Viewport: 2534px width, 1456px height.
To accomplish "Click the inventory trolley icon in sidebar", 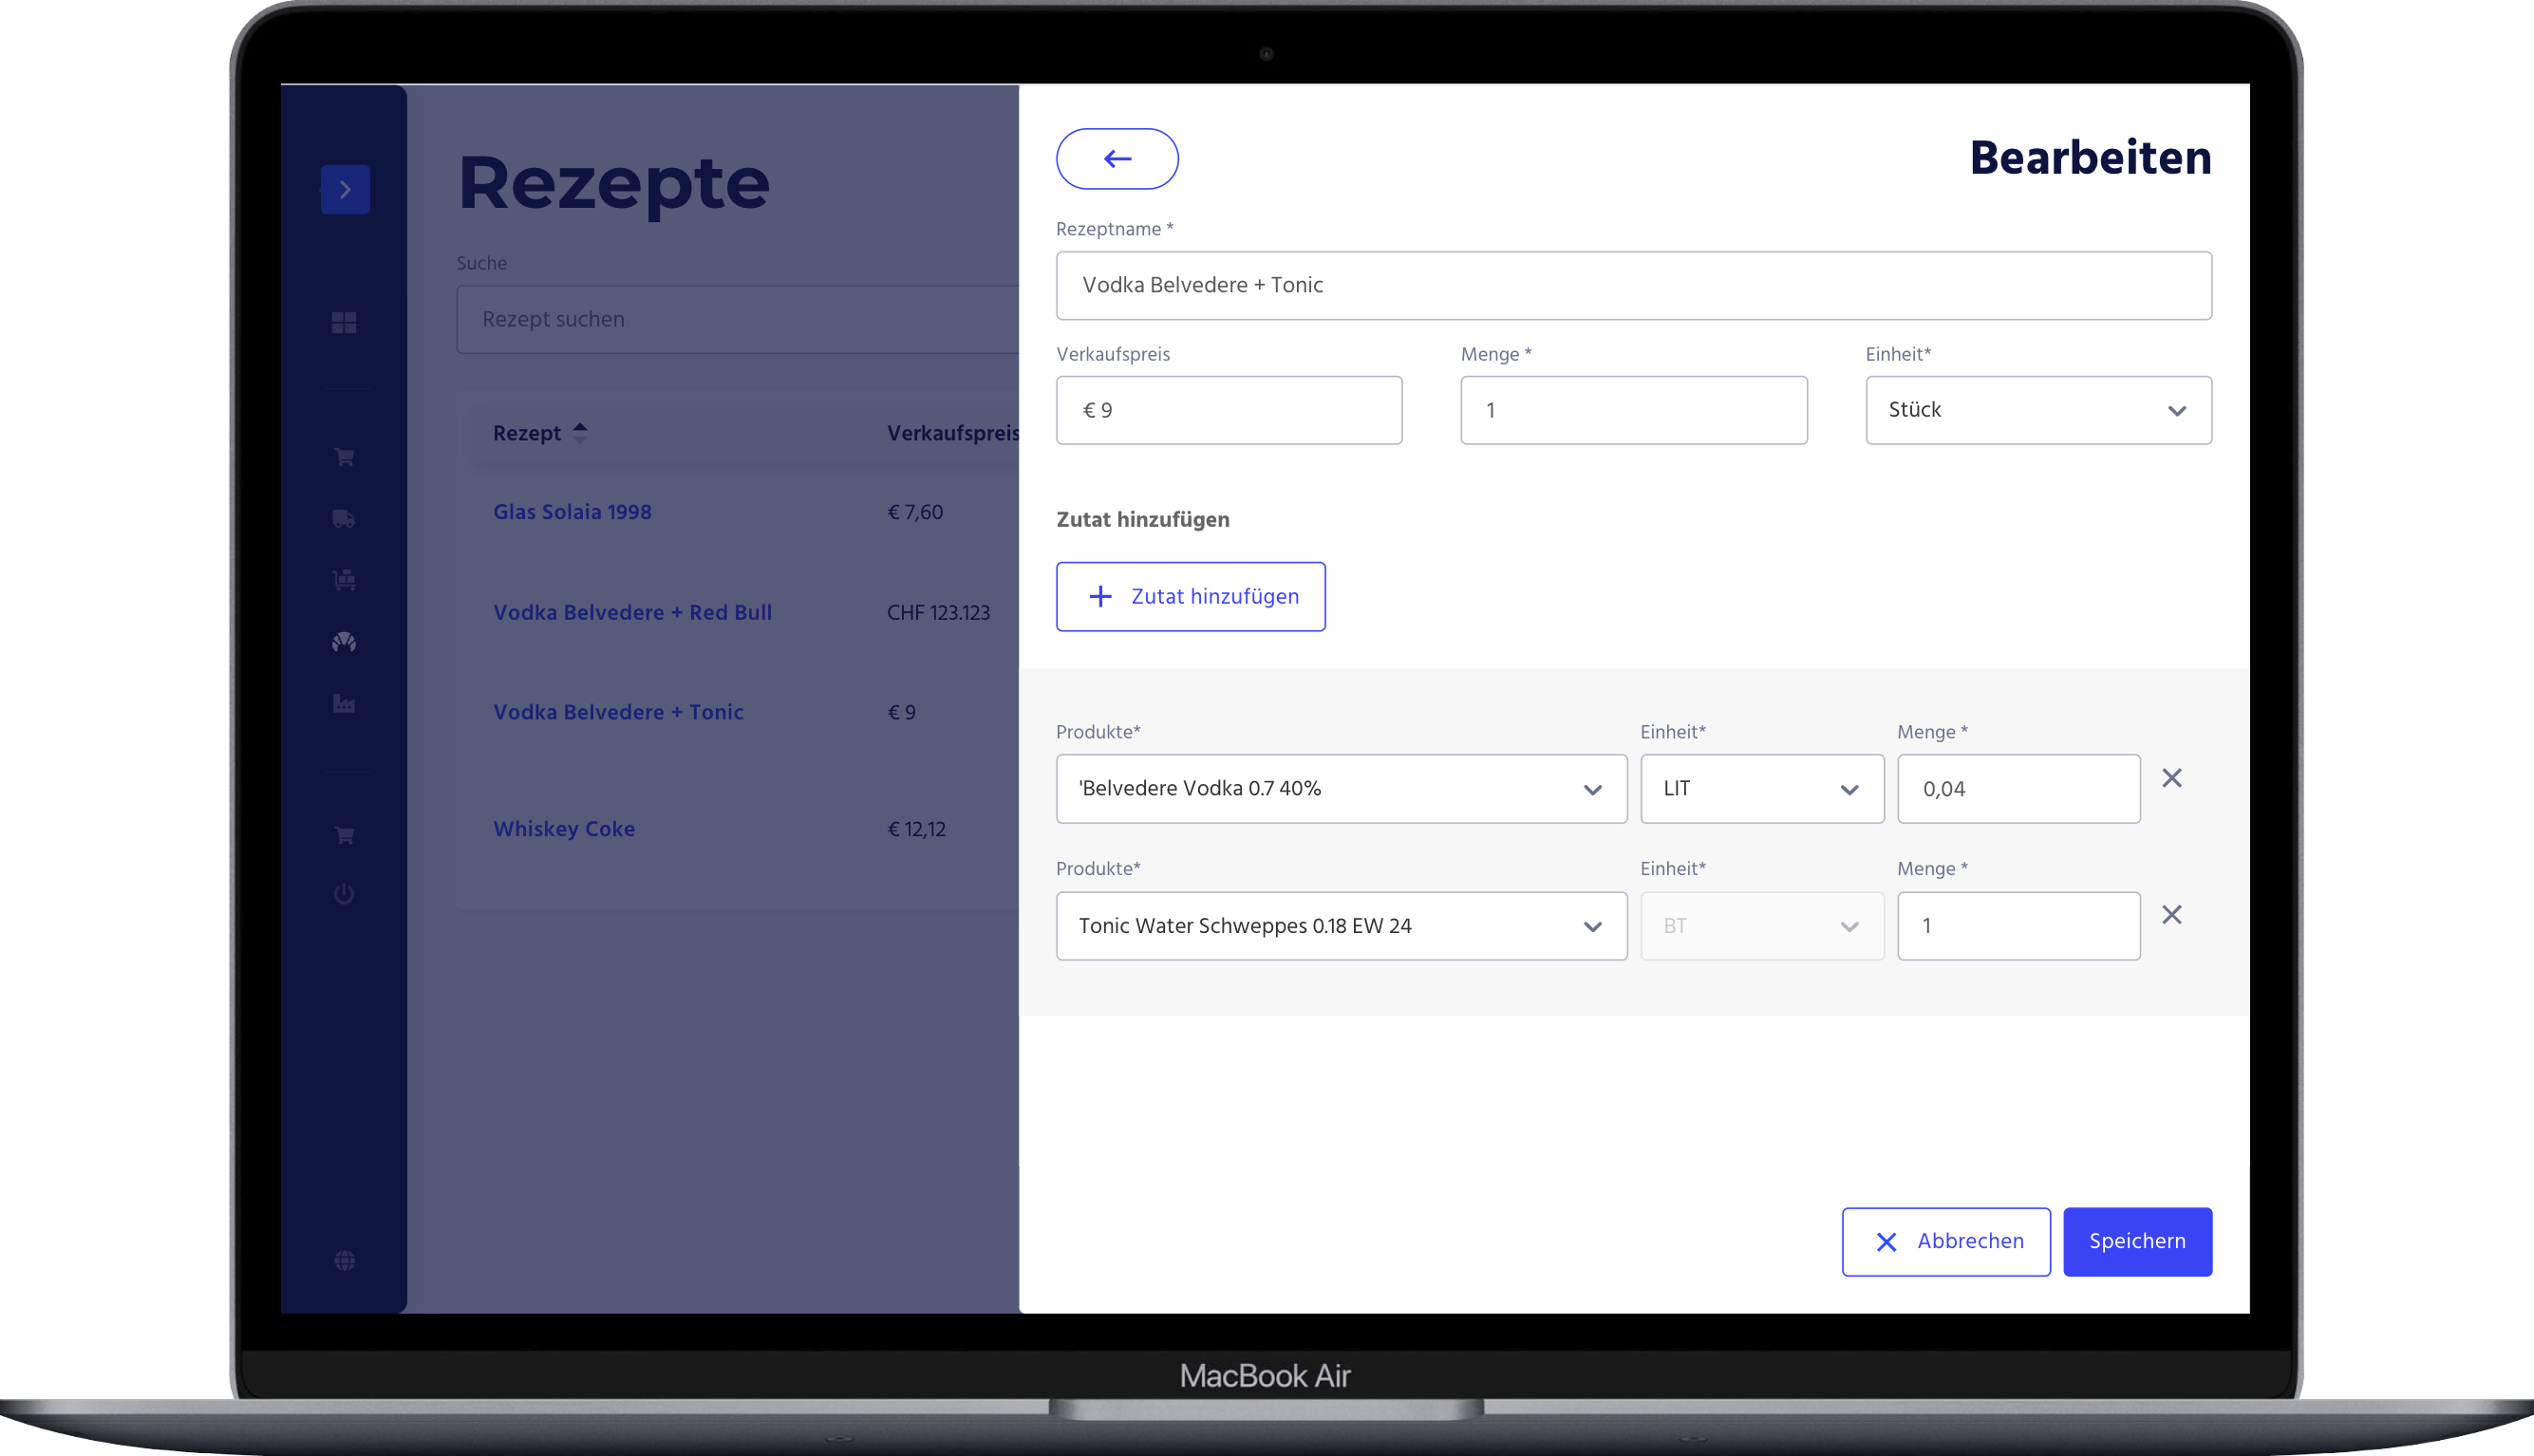I will (344, 579).
